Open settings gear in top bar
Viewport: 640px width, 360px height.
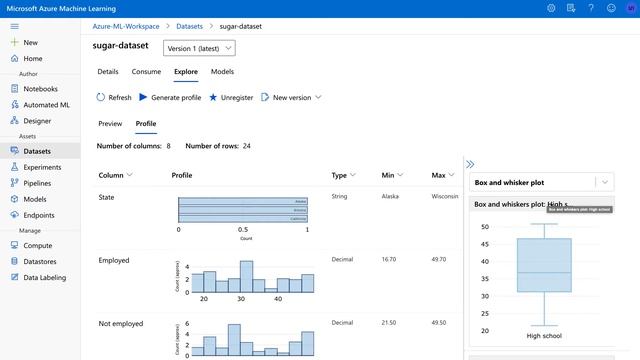click(551, 8)
